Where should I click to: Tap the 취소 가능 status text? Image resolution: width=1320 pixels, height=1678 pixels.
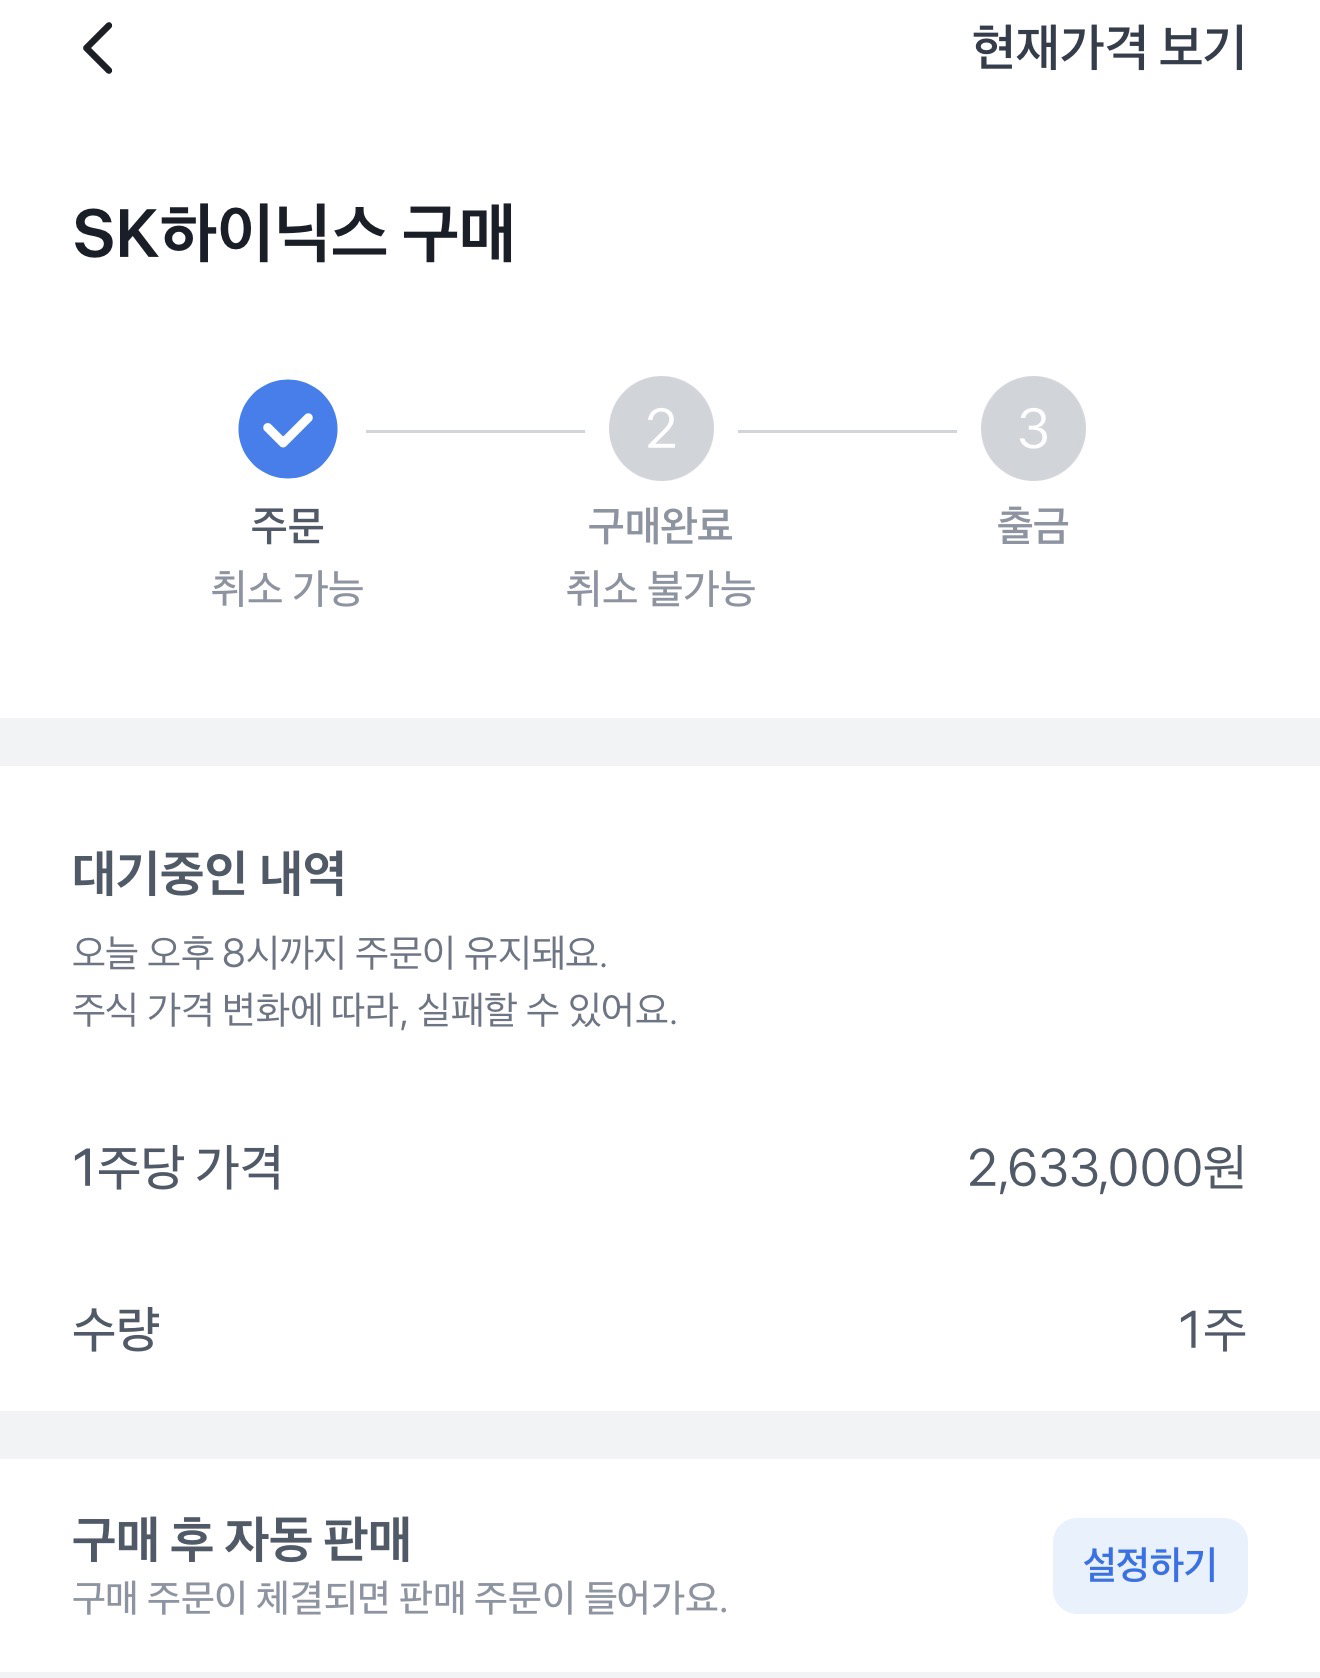(x=287, y=588)
